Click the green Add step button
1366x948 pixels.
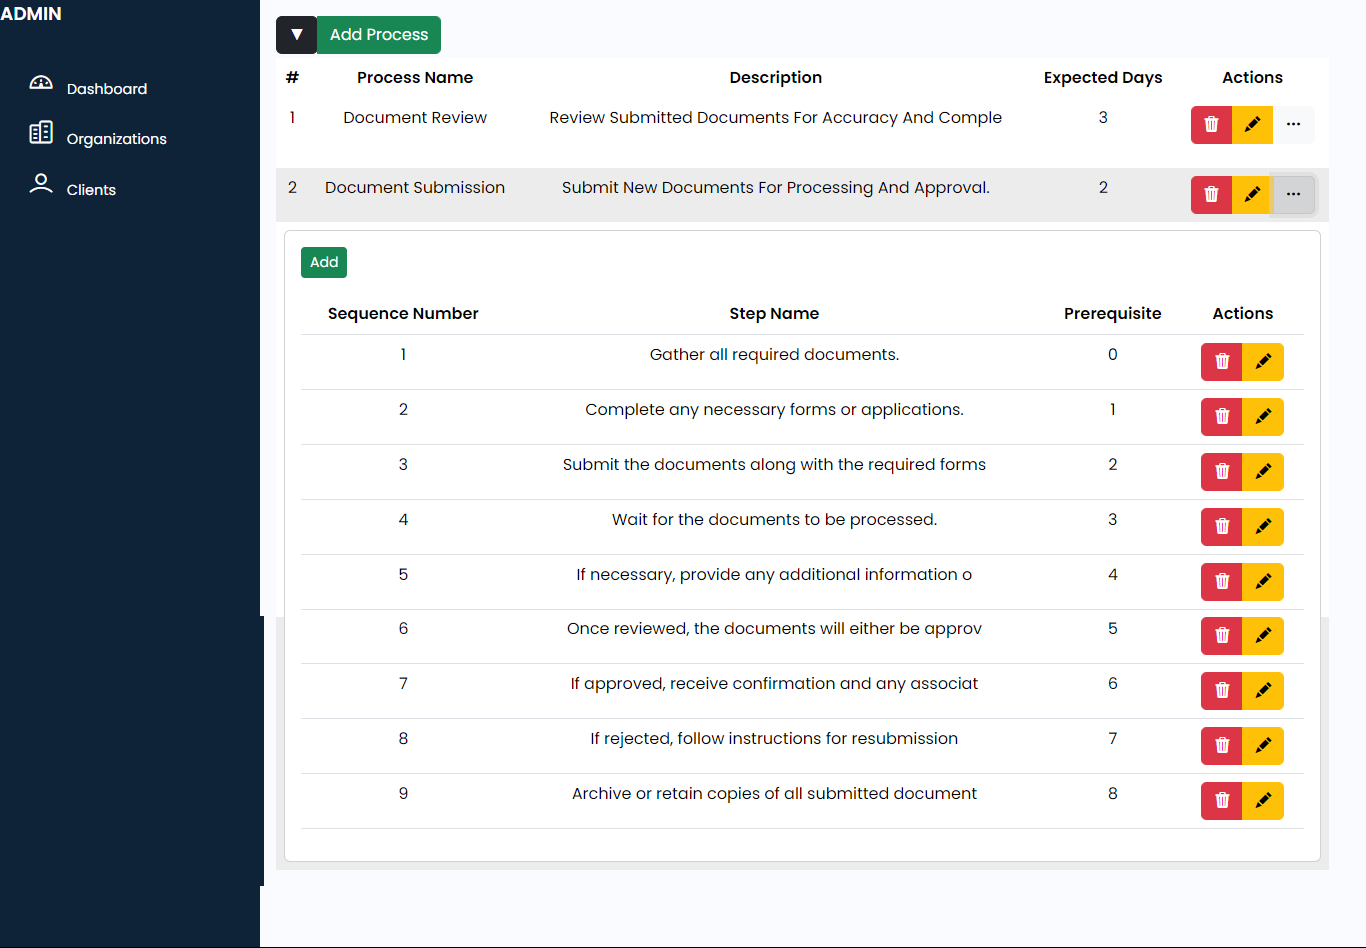324,262
